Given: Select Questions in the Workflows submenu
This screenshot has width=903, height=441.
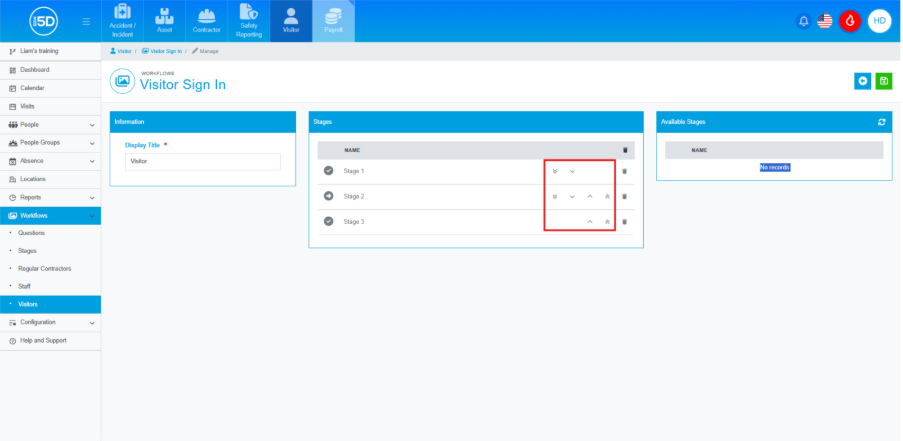Looking at the screenshot, I should (32, 233).
